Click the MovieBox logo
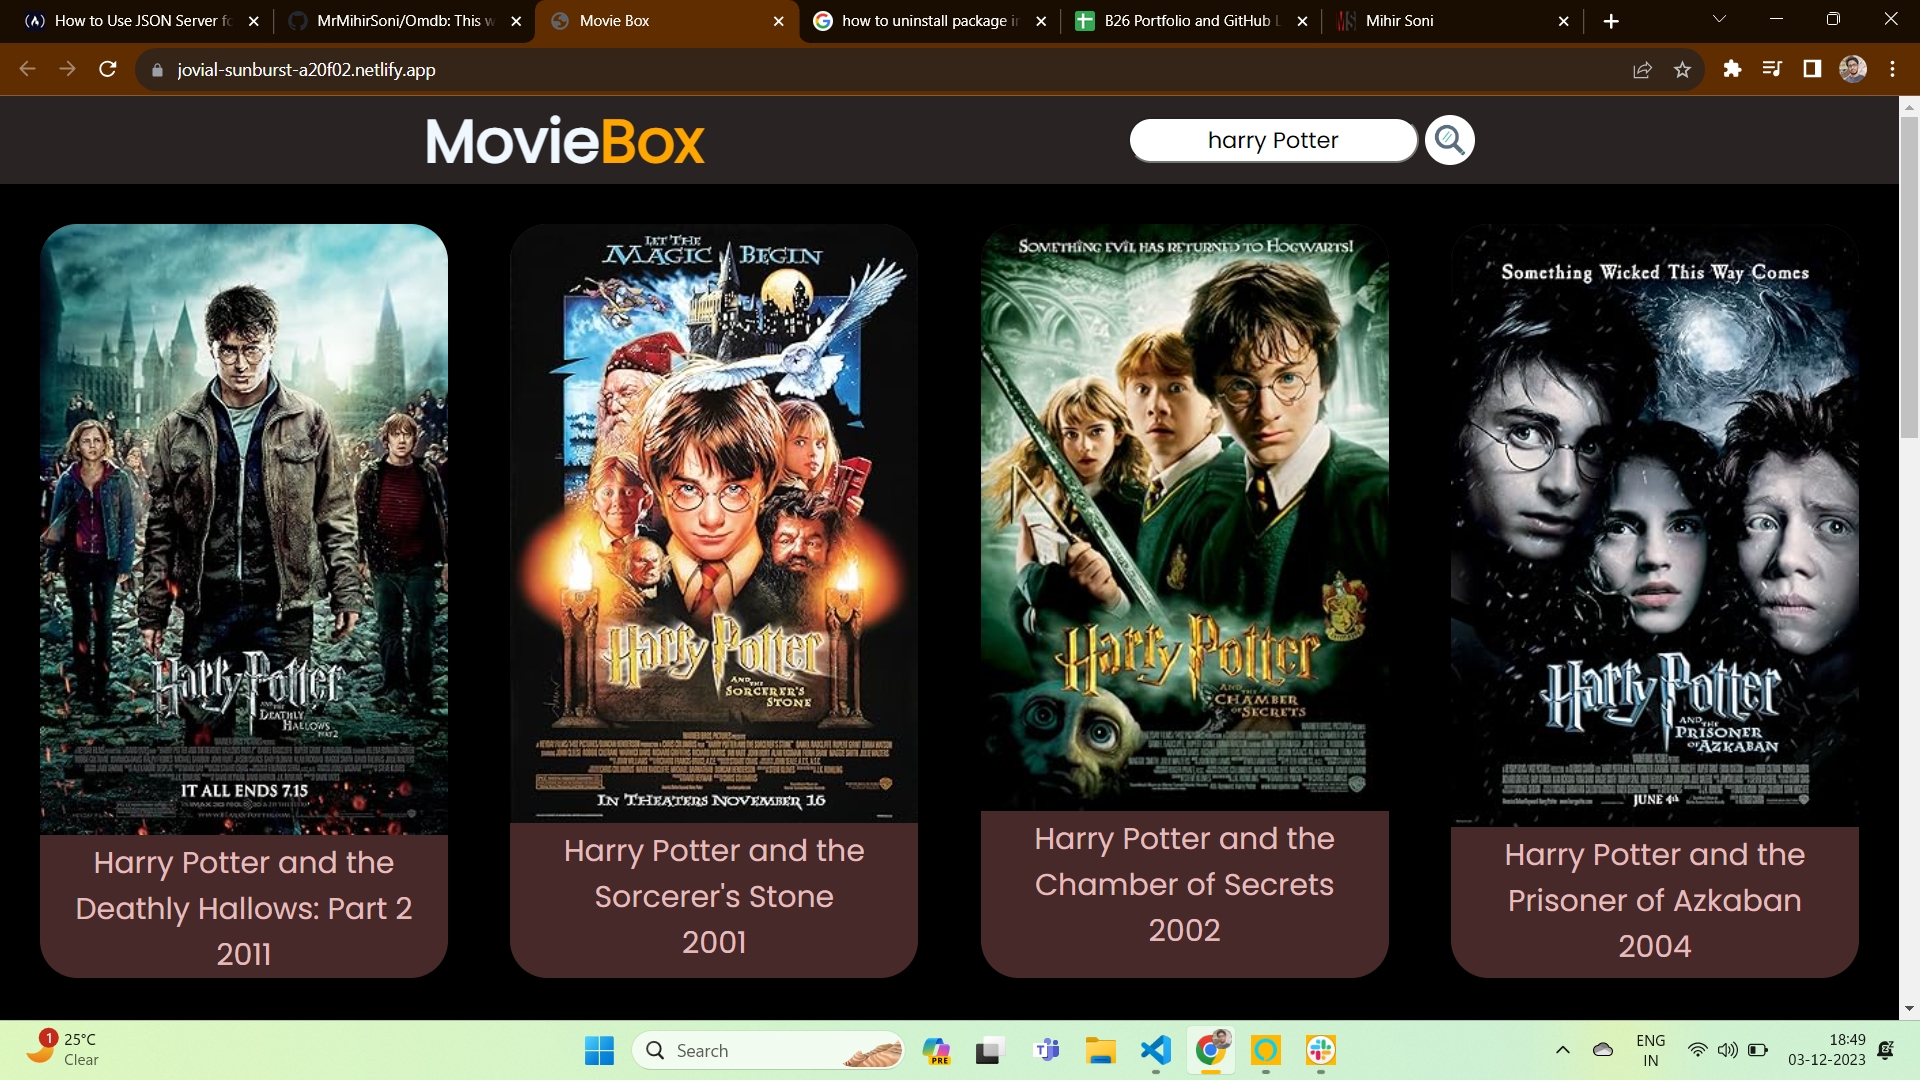 click(x=565, y=141)
